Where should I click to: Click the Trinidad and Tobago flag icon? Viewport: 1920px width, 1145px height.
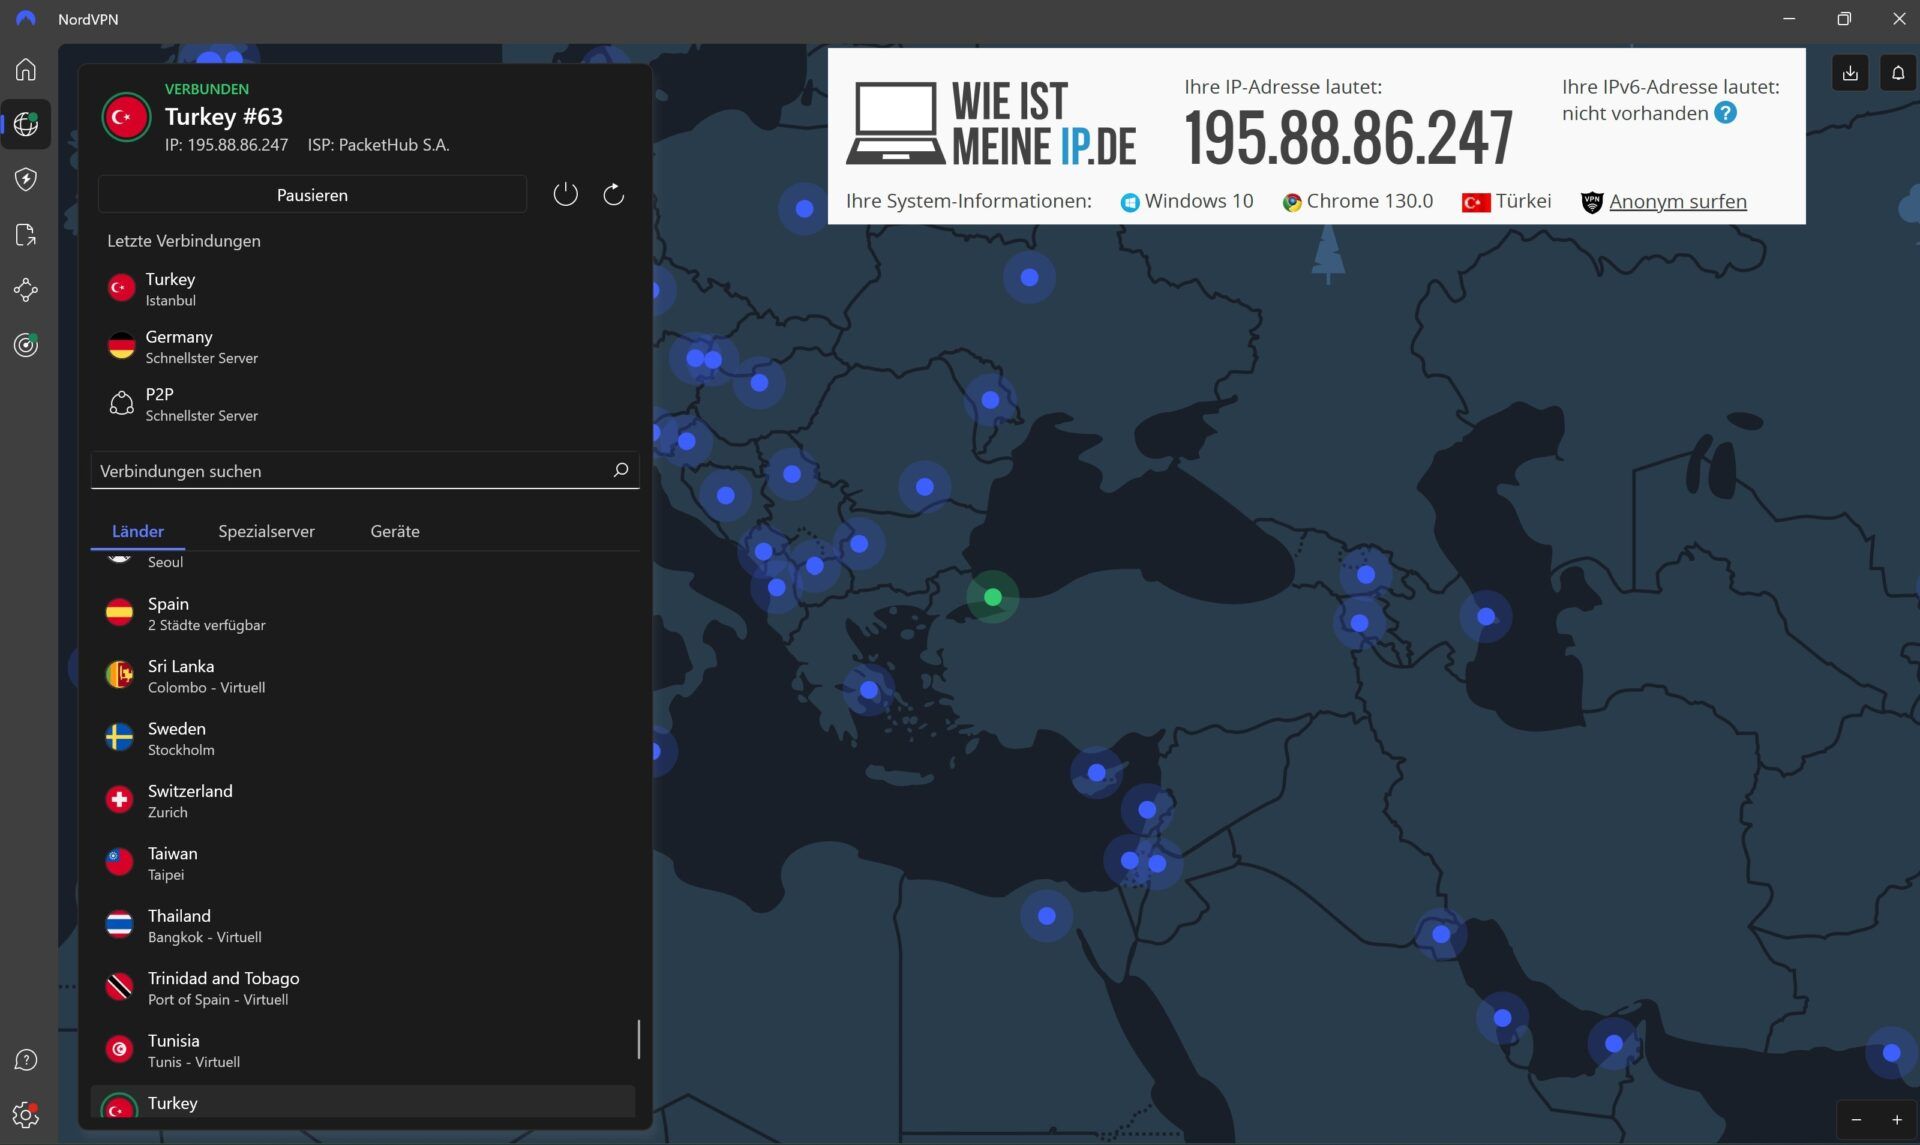coord(119,987)
